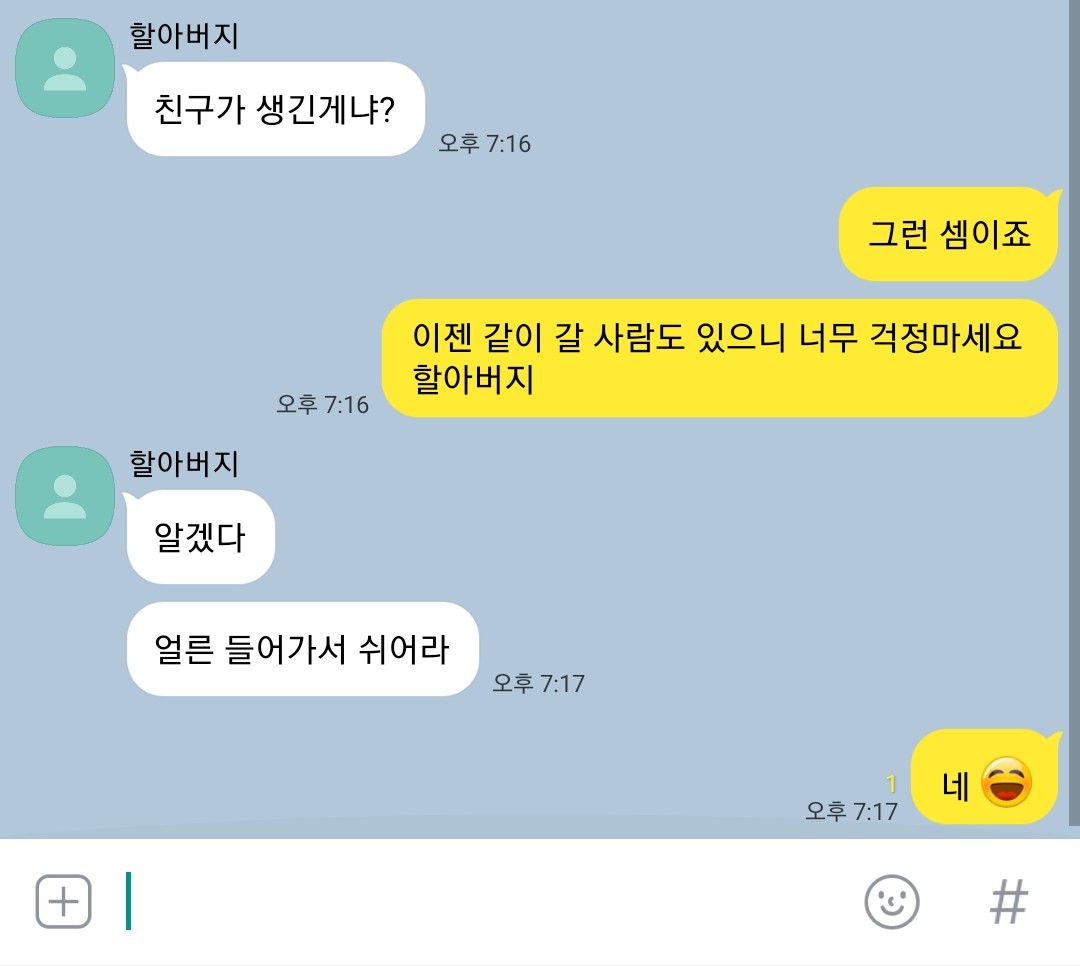This screenshot has height=966, width=1080.
Task: Select the '친구가 생긴게냐?' message bubble
Action: coord(275,109)
